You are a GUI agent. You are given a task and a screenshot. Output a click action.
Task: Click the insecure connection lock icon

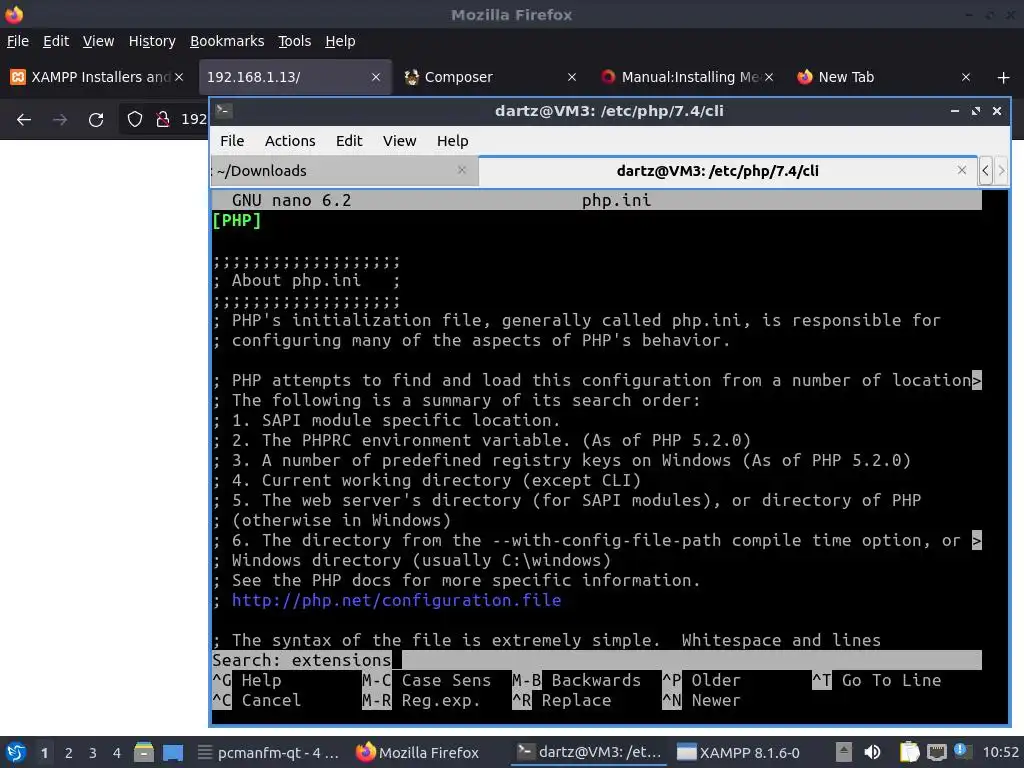tap(163, 120)
